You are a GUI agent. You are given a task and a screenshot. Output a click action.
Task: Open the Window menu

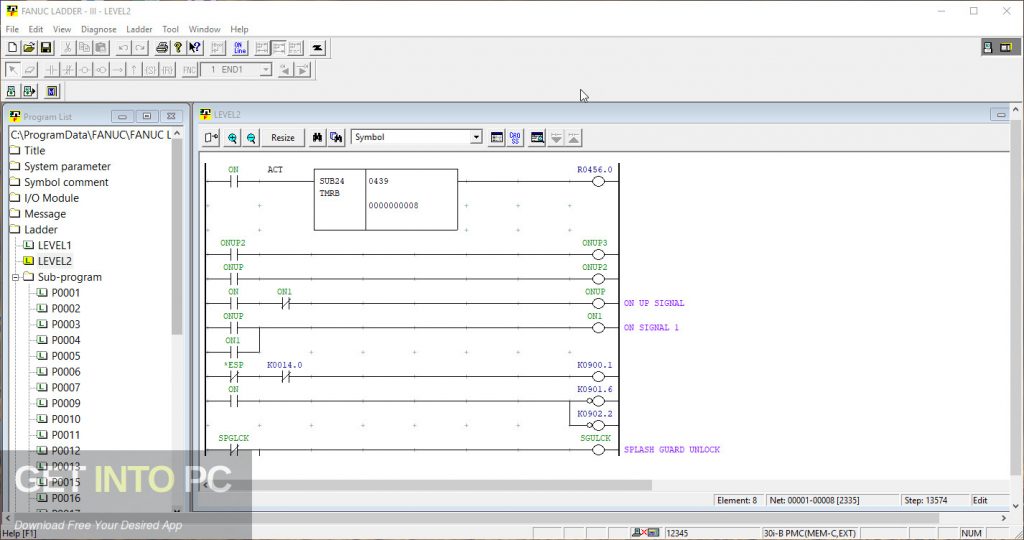(204, 29)
